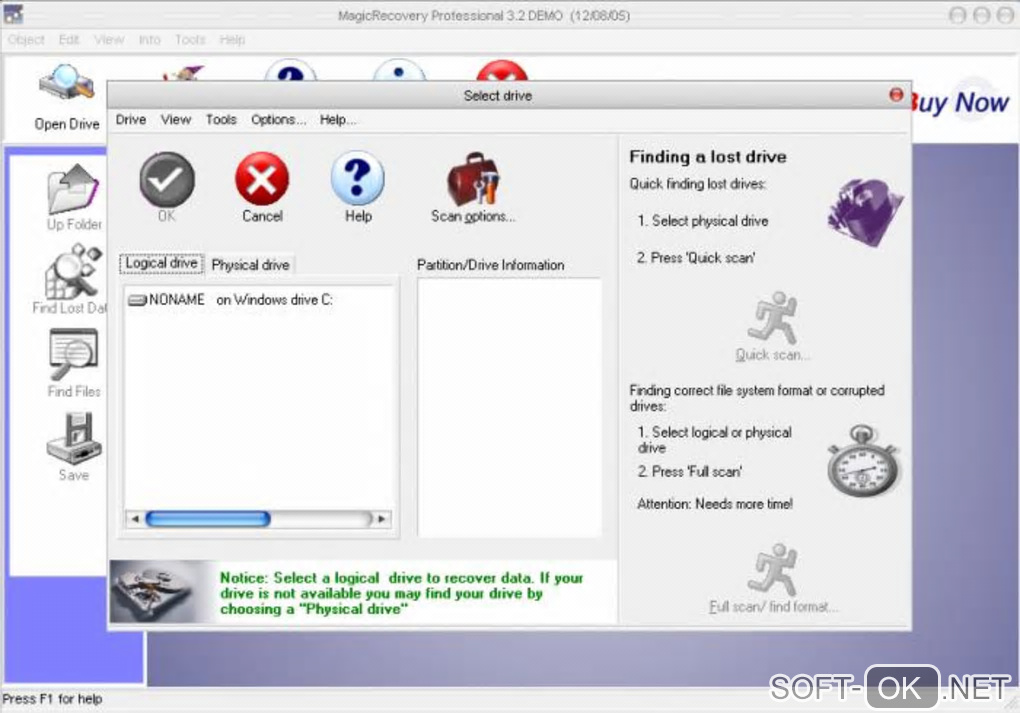Switch to the Logical drive tab
The height and width of the screenshot is (713, 1020).
click(161, 263)
